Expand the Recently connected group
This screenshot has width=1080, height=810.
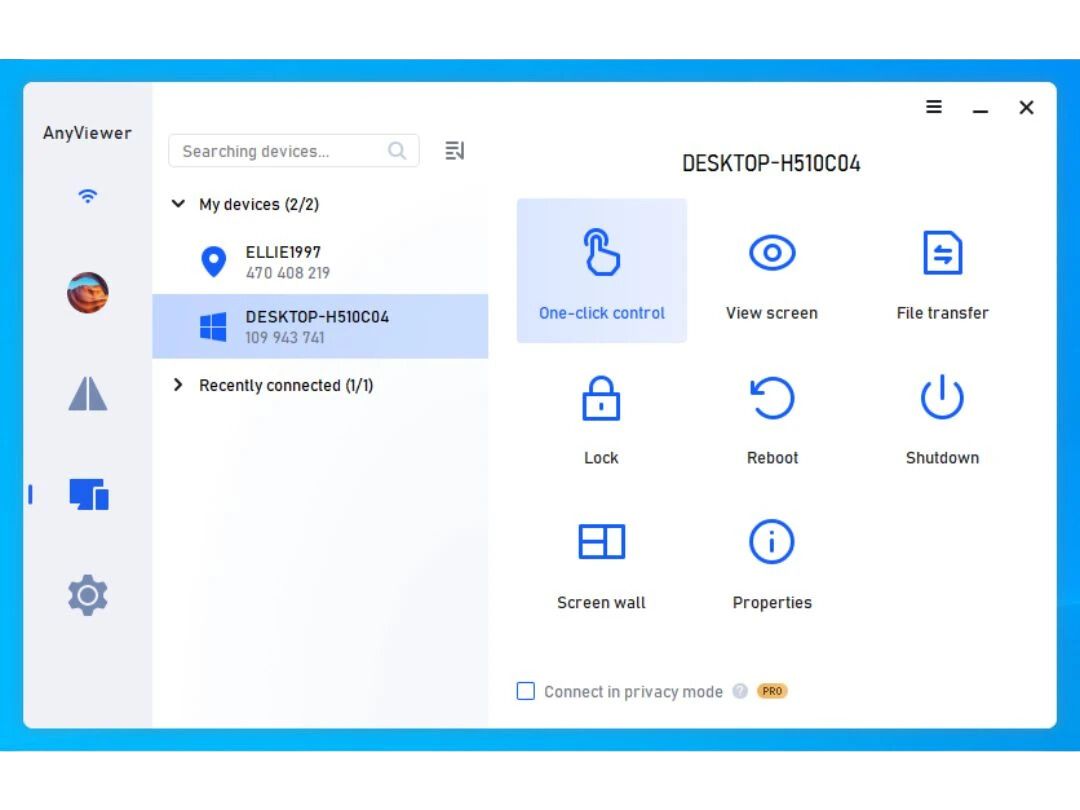(x=178, y=385)
